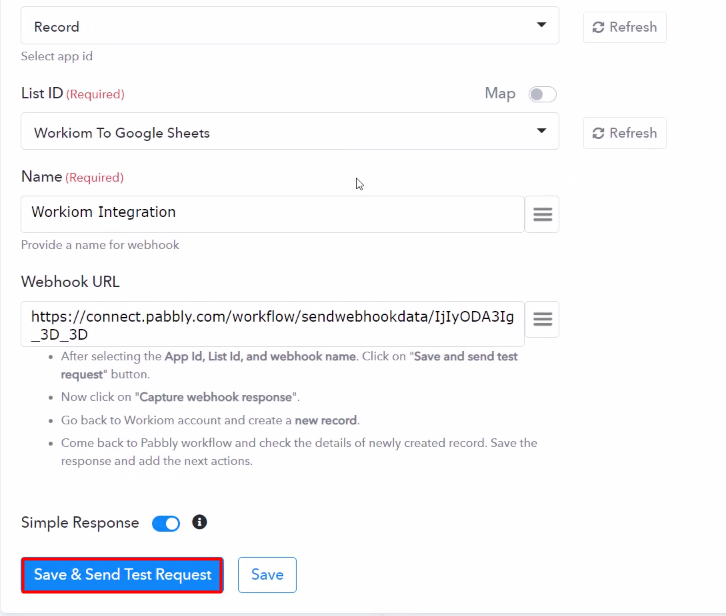
Task: Open the hamburger menu beside Webhook URL
Action: 542,319
